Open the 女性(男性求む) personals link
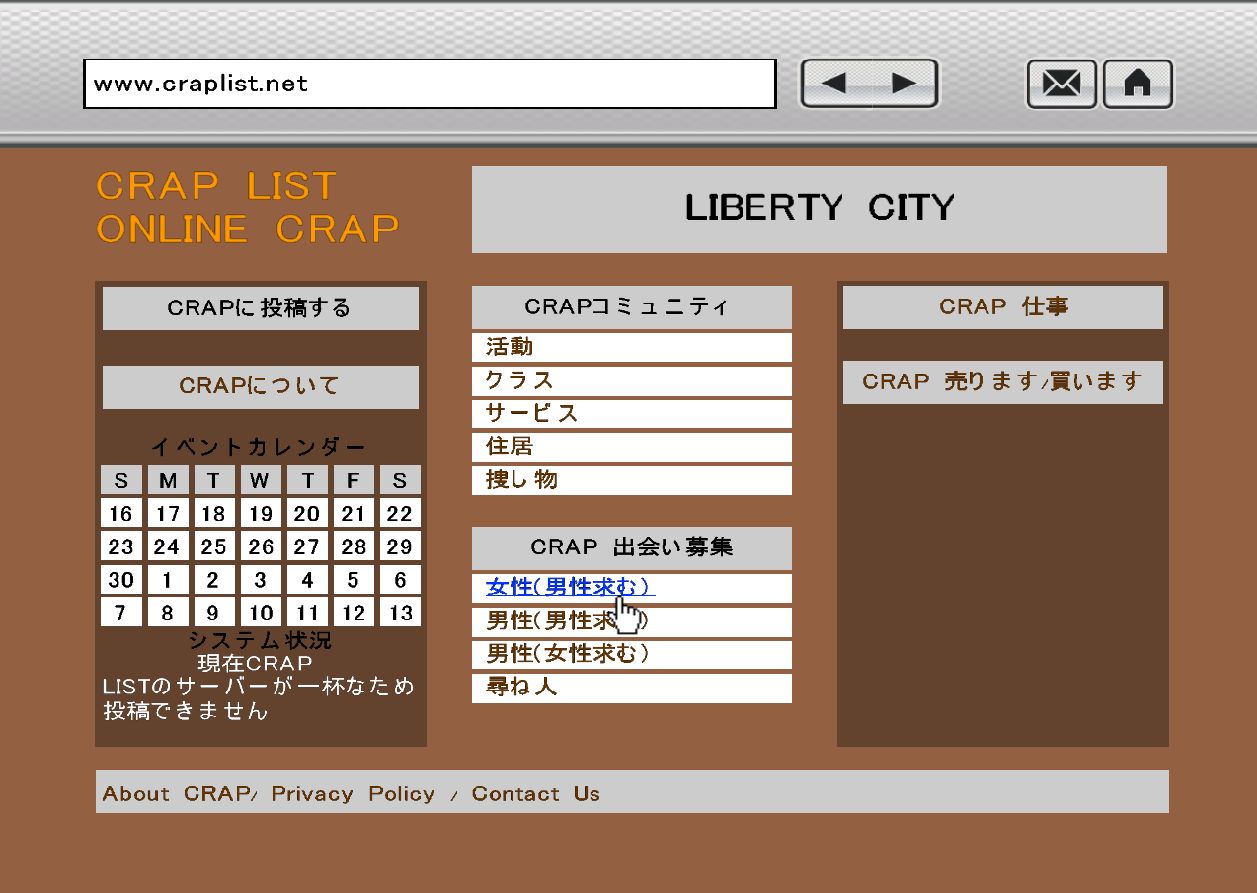The width and height of the screenshot is (1257, 893). (x=632, y=588)
